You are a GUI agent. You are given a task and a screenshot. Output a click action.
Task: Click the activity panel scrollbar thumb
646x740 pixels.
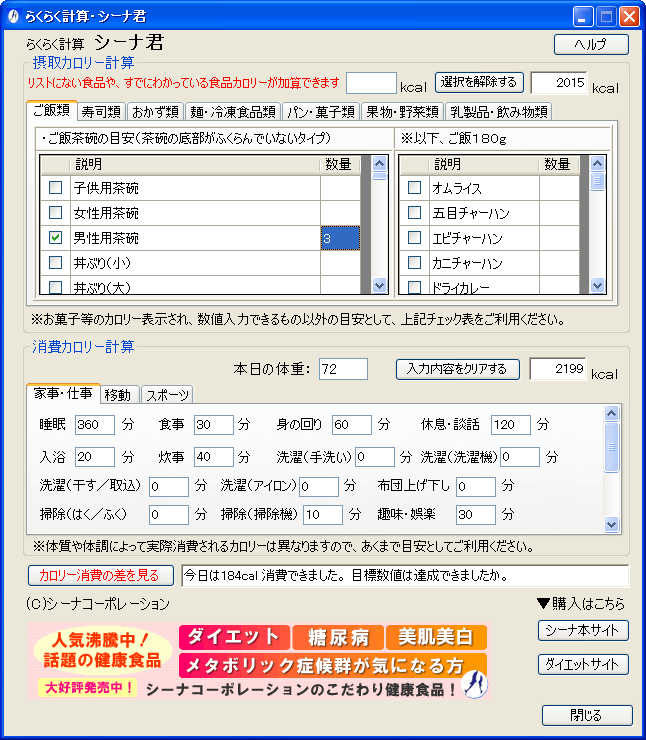[x=612, y=447]
